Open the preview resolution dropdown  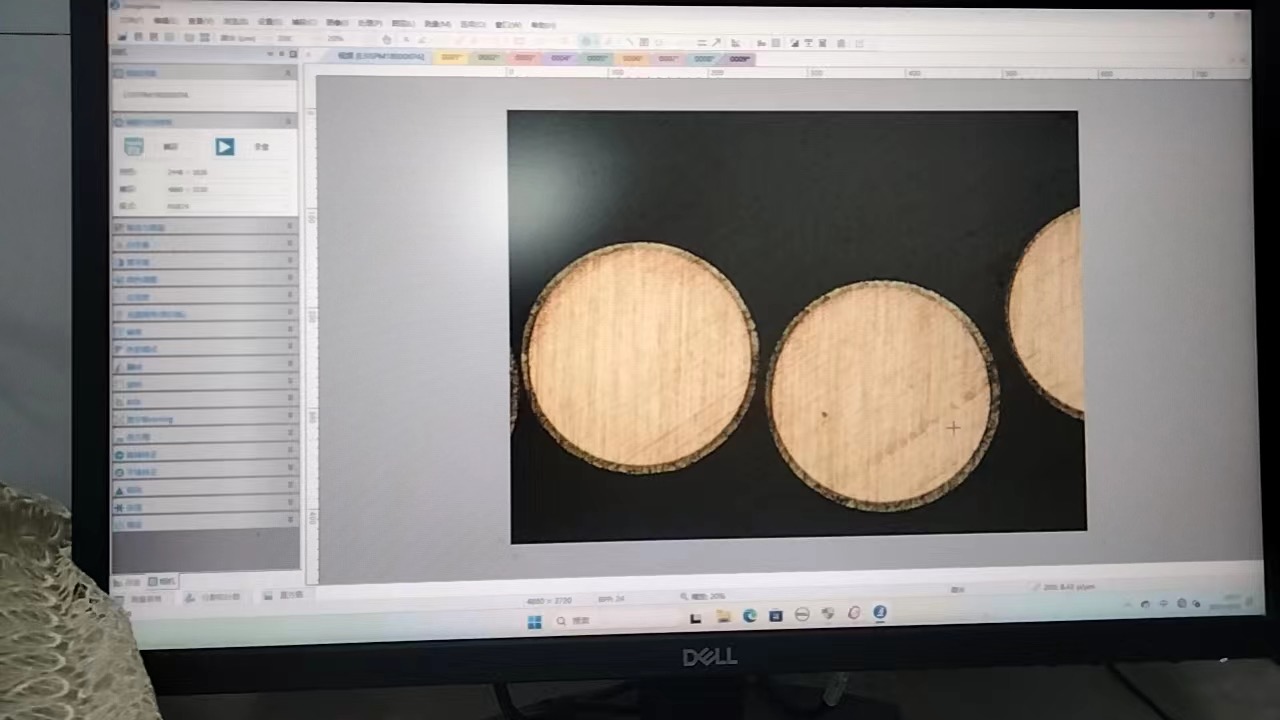(228, 172)
